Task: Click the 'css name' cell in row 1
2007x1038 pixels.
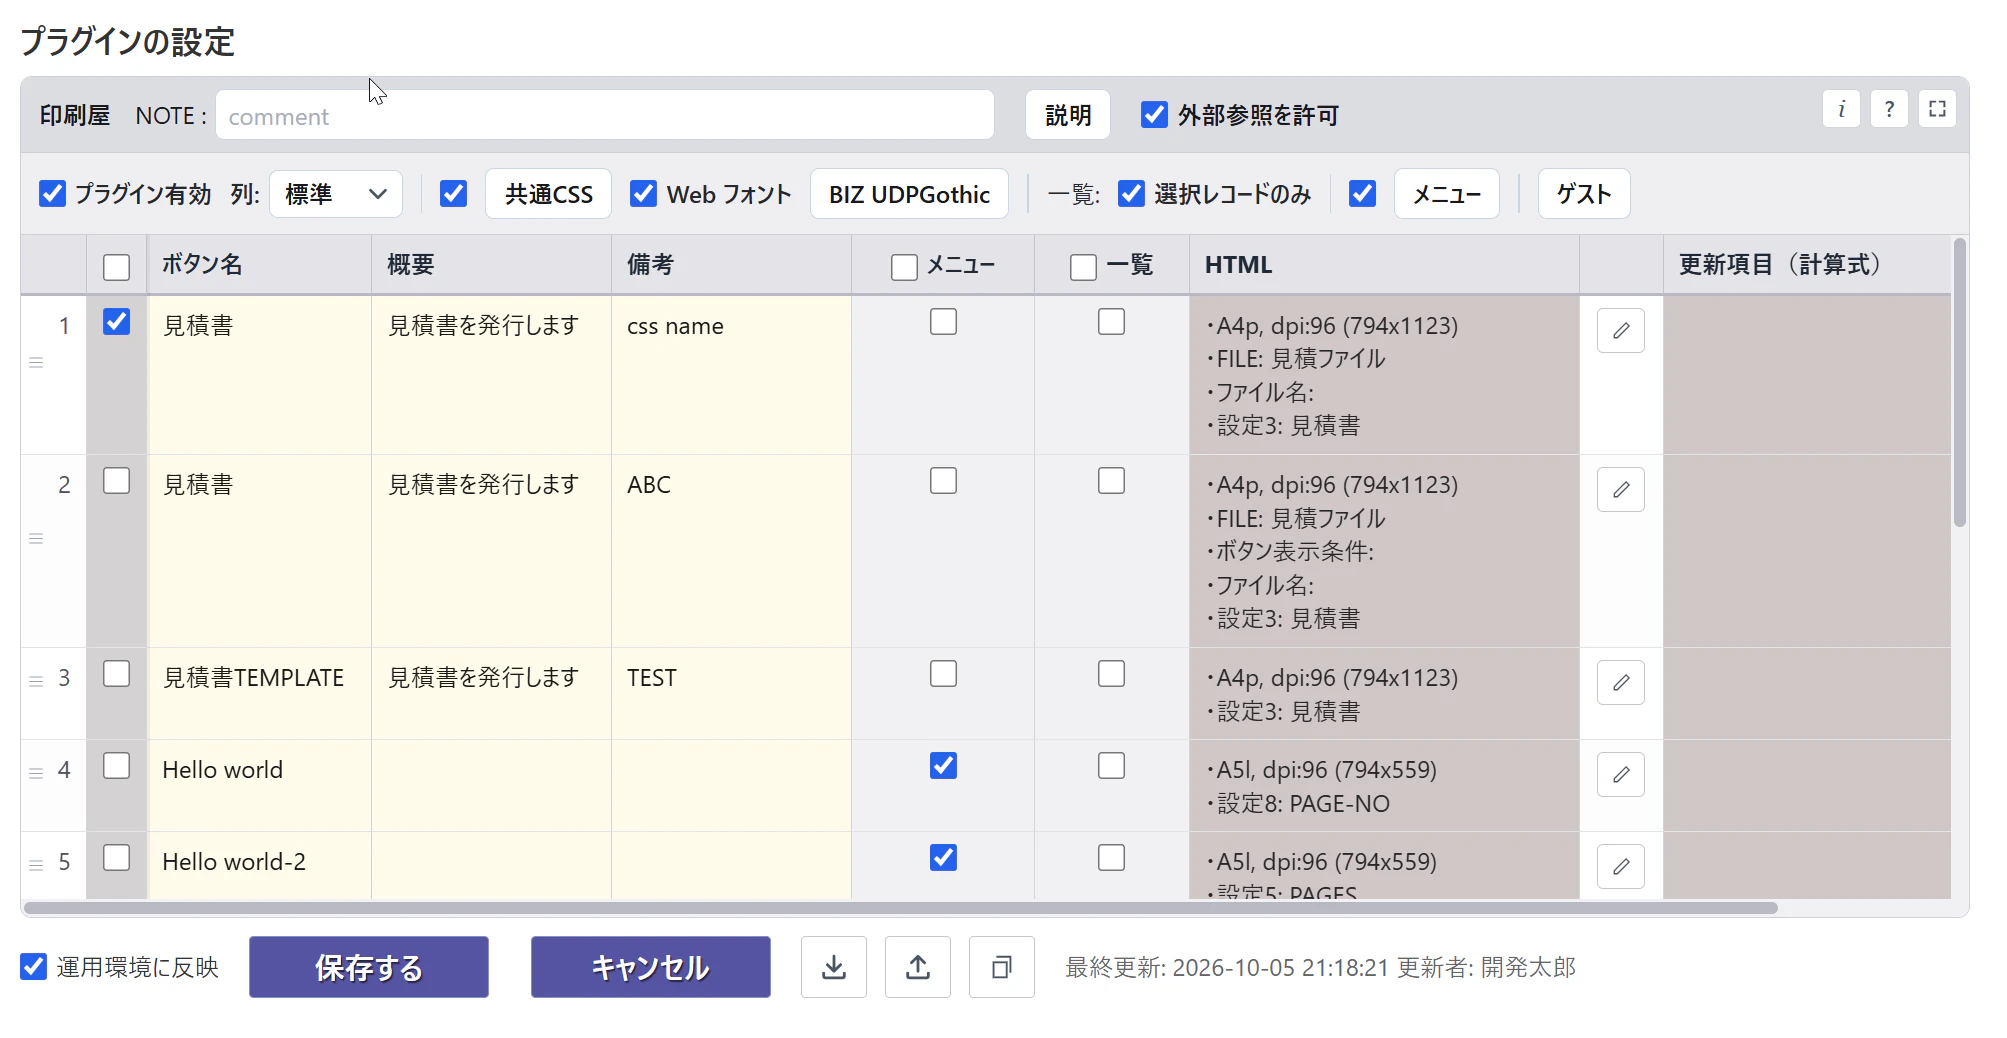Action: [x=731, y=374]
